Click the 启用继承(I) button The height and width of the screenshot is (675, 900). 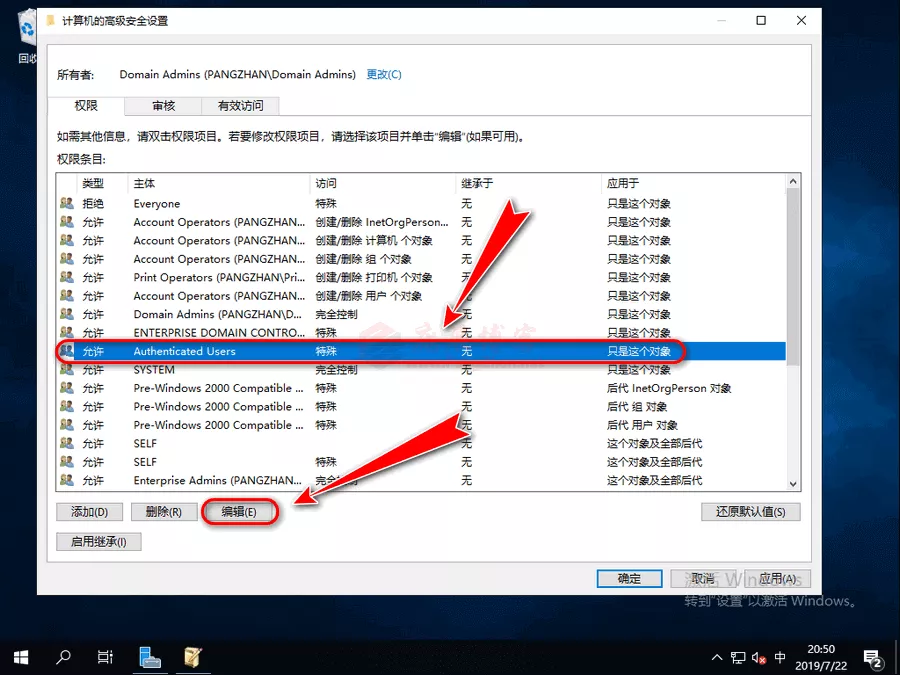coord(99,542)
